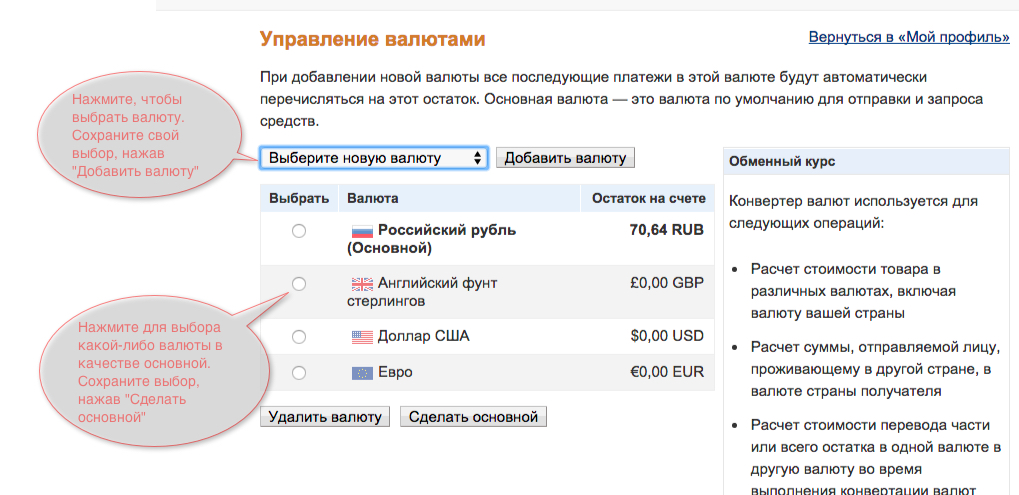Screen dimensions: 1019x495
Task: Select the Английский фунт стерлингов radio button
Action: tap(299, 284)
